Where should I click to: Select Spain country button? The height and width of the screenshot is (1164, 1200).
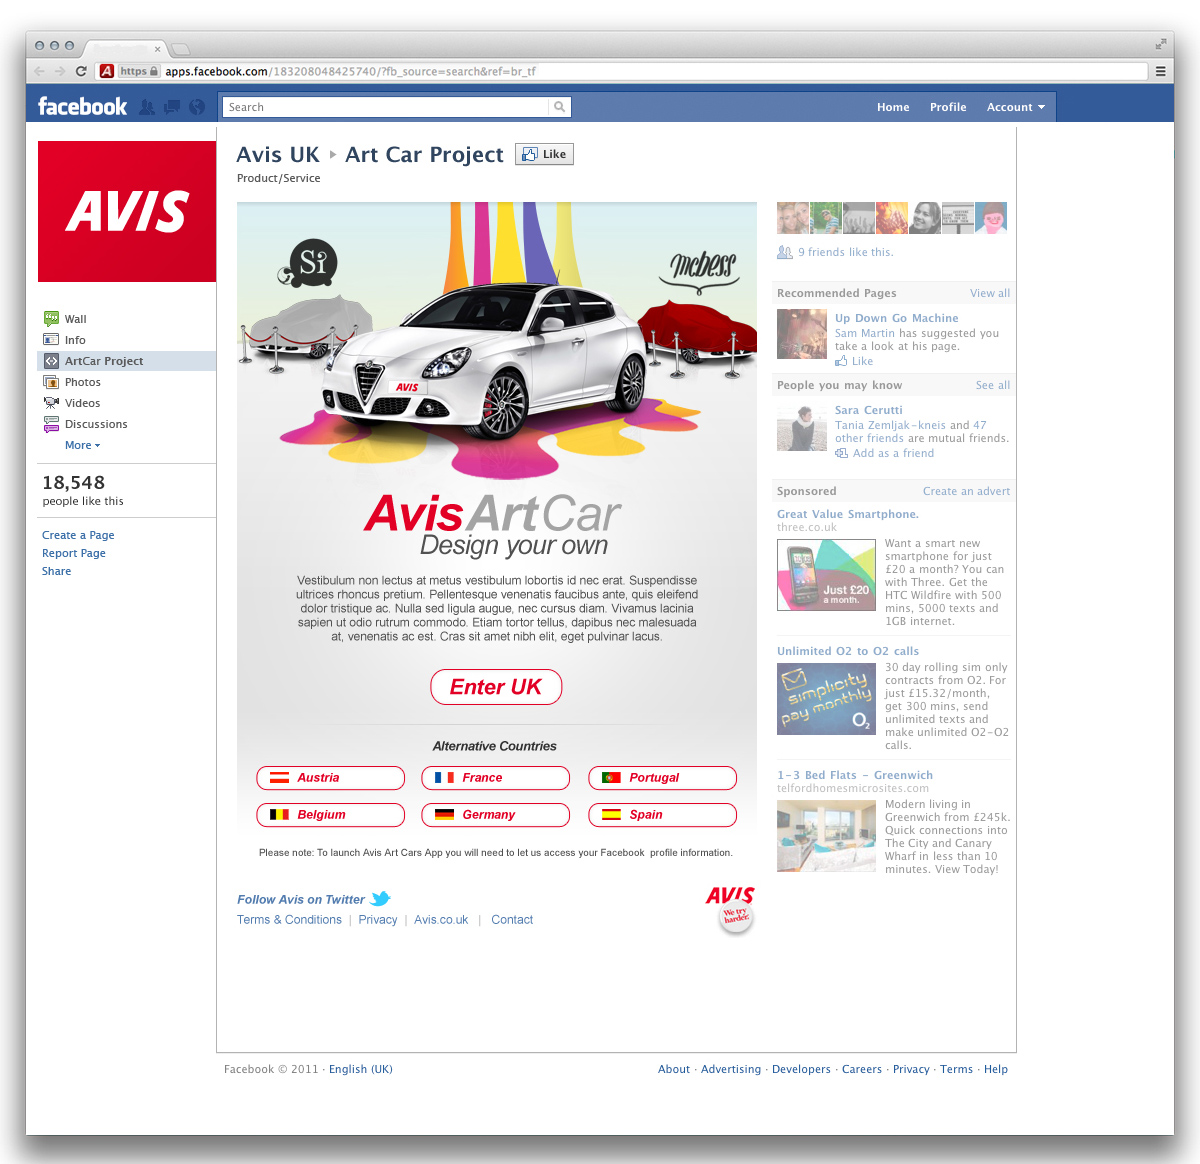662,814
